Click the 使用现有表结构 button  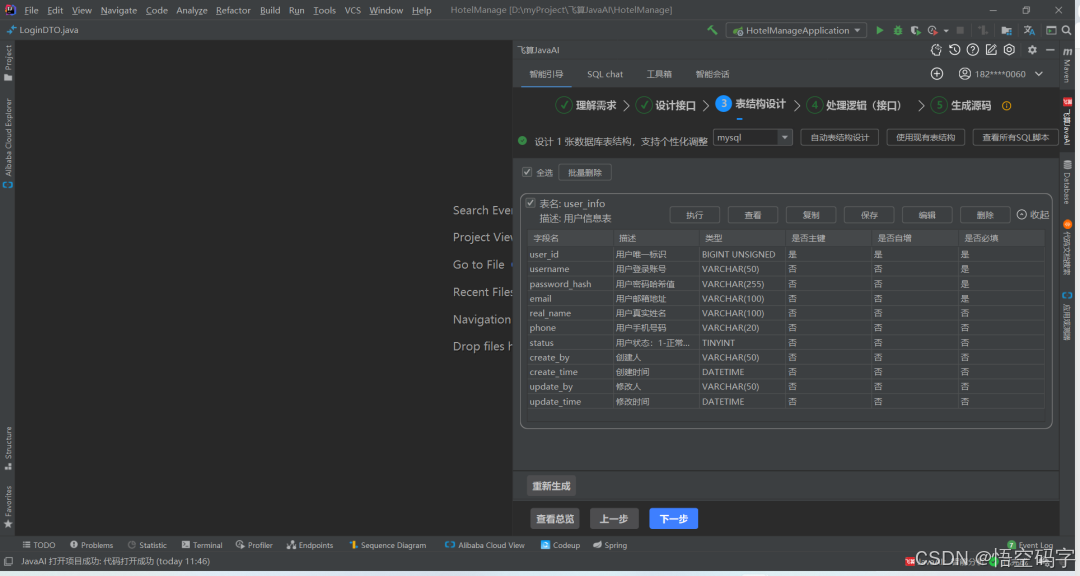926,137
